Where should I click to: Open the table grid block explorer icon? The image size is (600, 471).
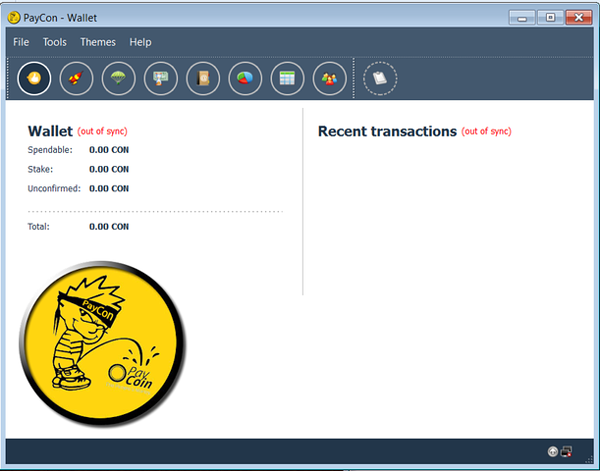tap(287, 78)
